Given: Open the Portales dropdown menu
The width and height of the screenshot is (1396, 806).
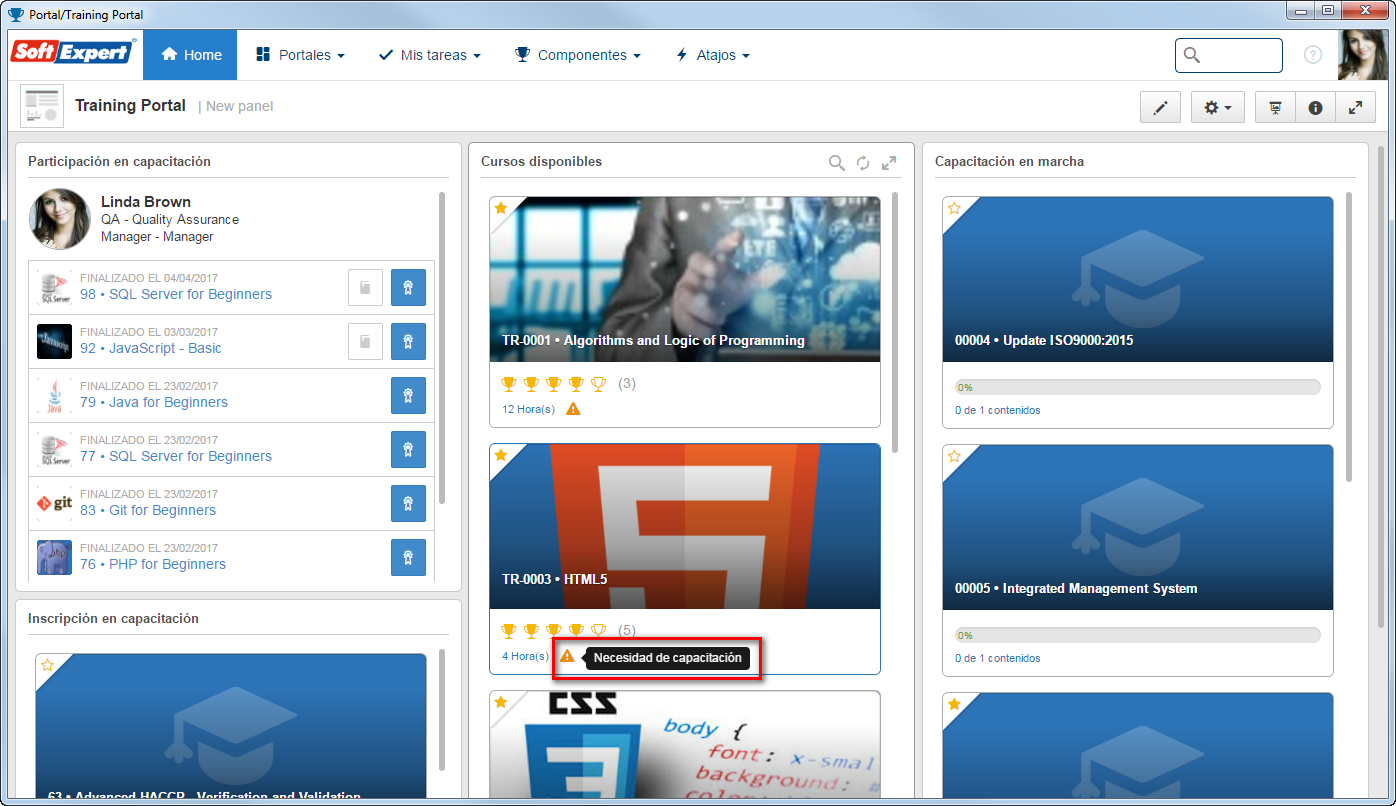Looking at the screenshot, I should coord(300,55).
